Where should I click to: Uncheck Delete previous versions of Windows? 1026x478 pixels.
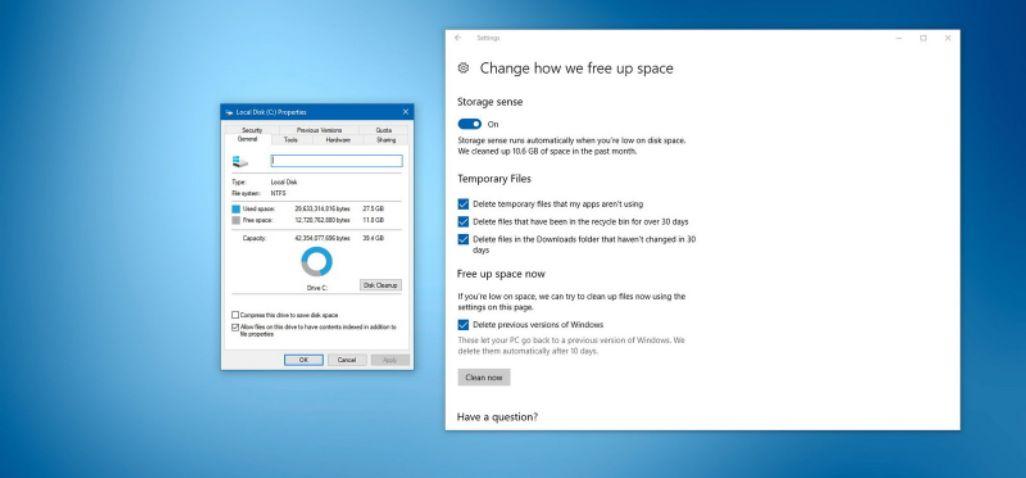(x=463, y=325)
